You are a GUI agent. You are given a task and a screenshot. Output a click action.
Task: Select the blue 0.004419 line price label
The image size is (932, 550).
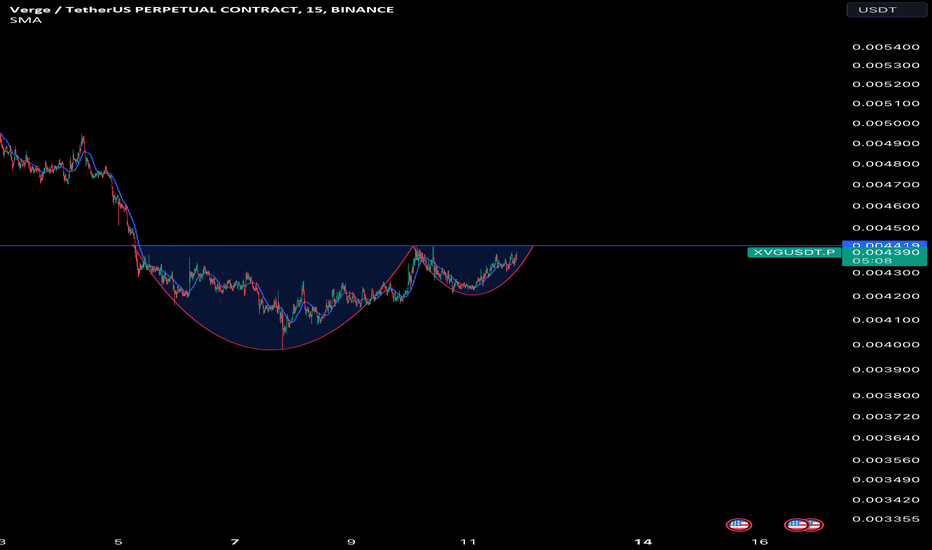pos(884,244)
